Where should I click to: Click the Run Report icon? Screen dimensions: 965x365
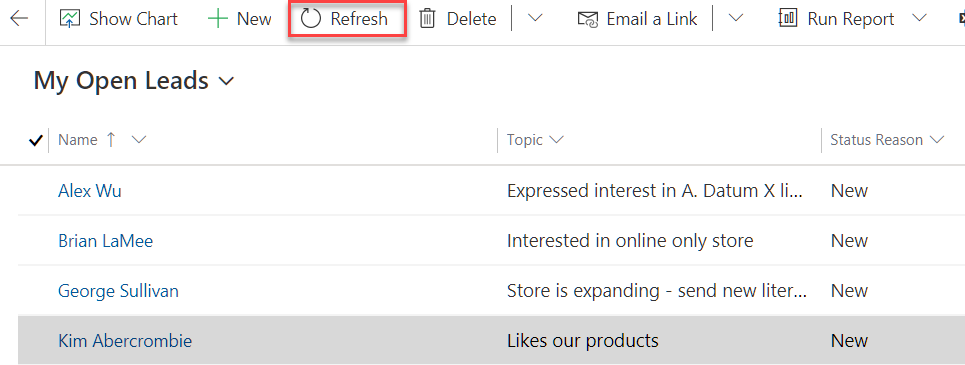pyautogui.click(x=788, y=19)
